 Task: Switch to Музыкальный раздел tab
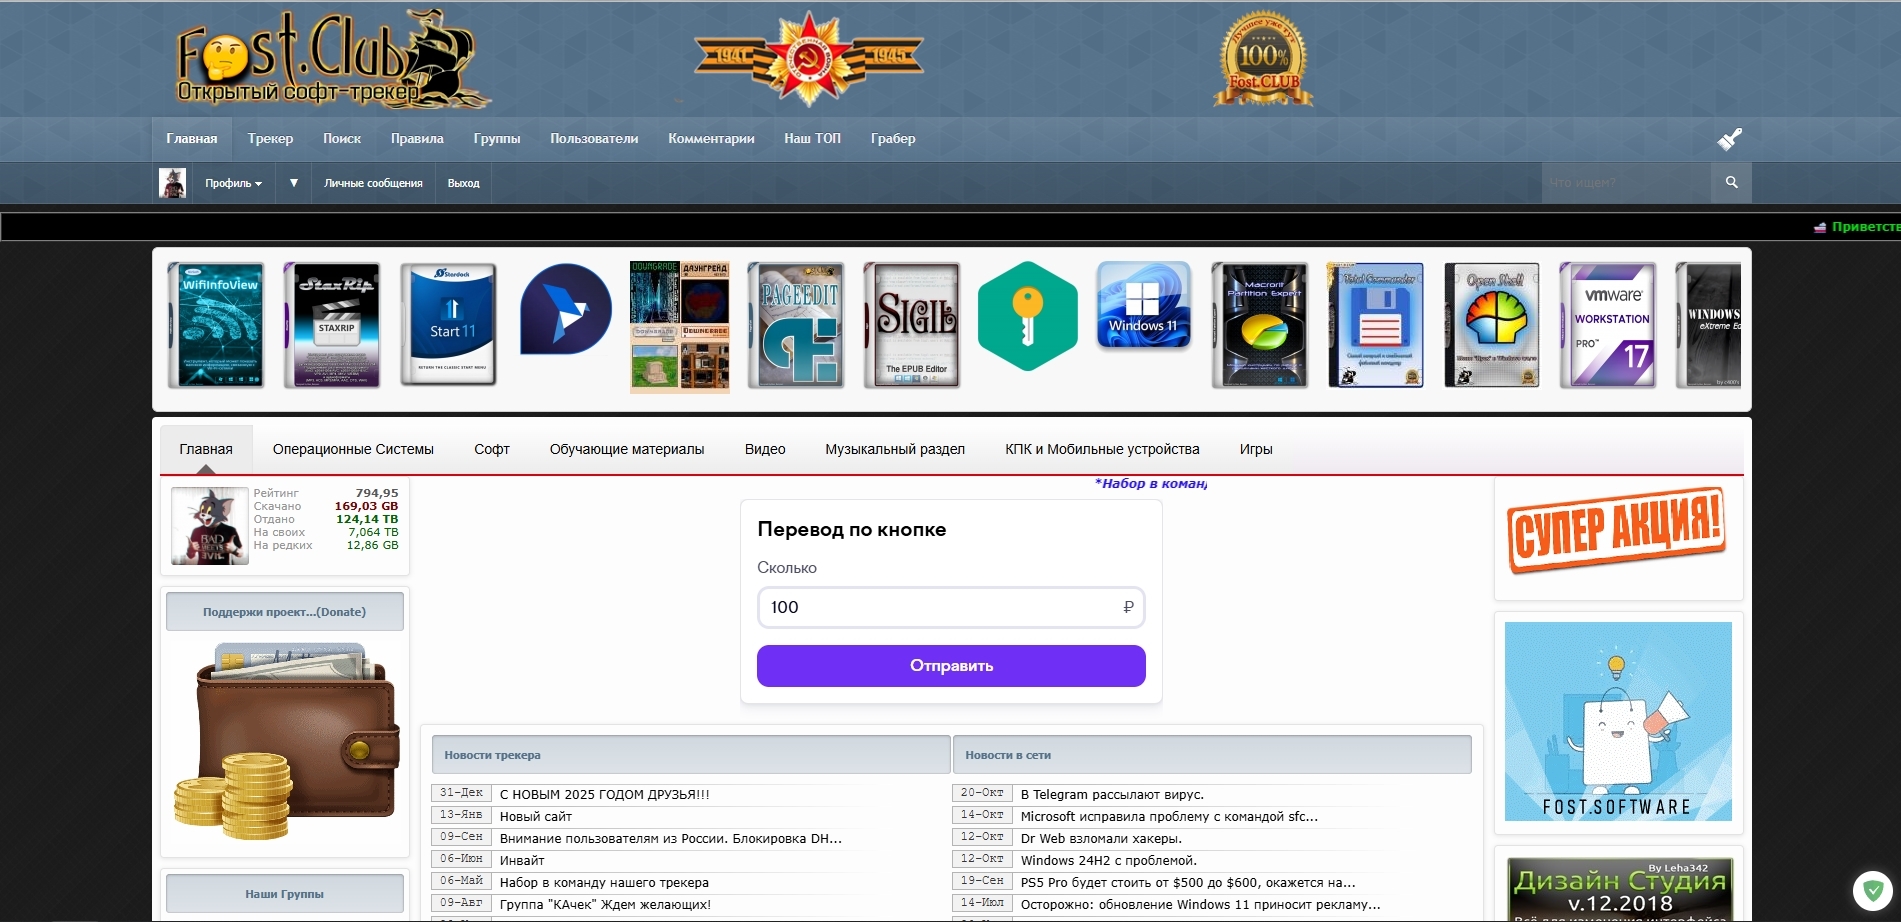(895, 449)
